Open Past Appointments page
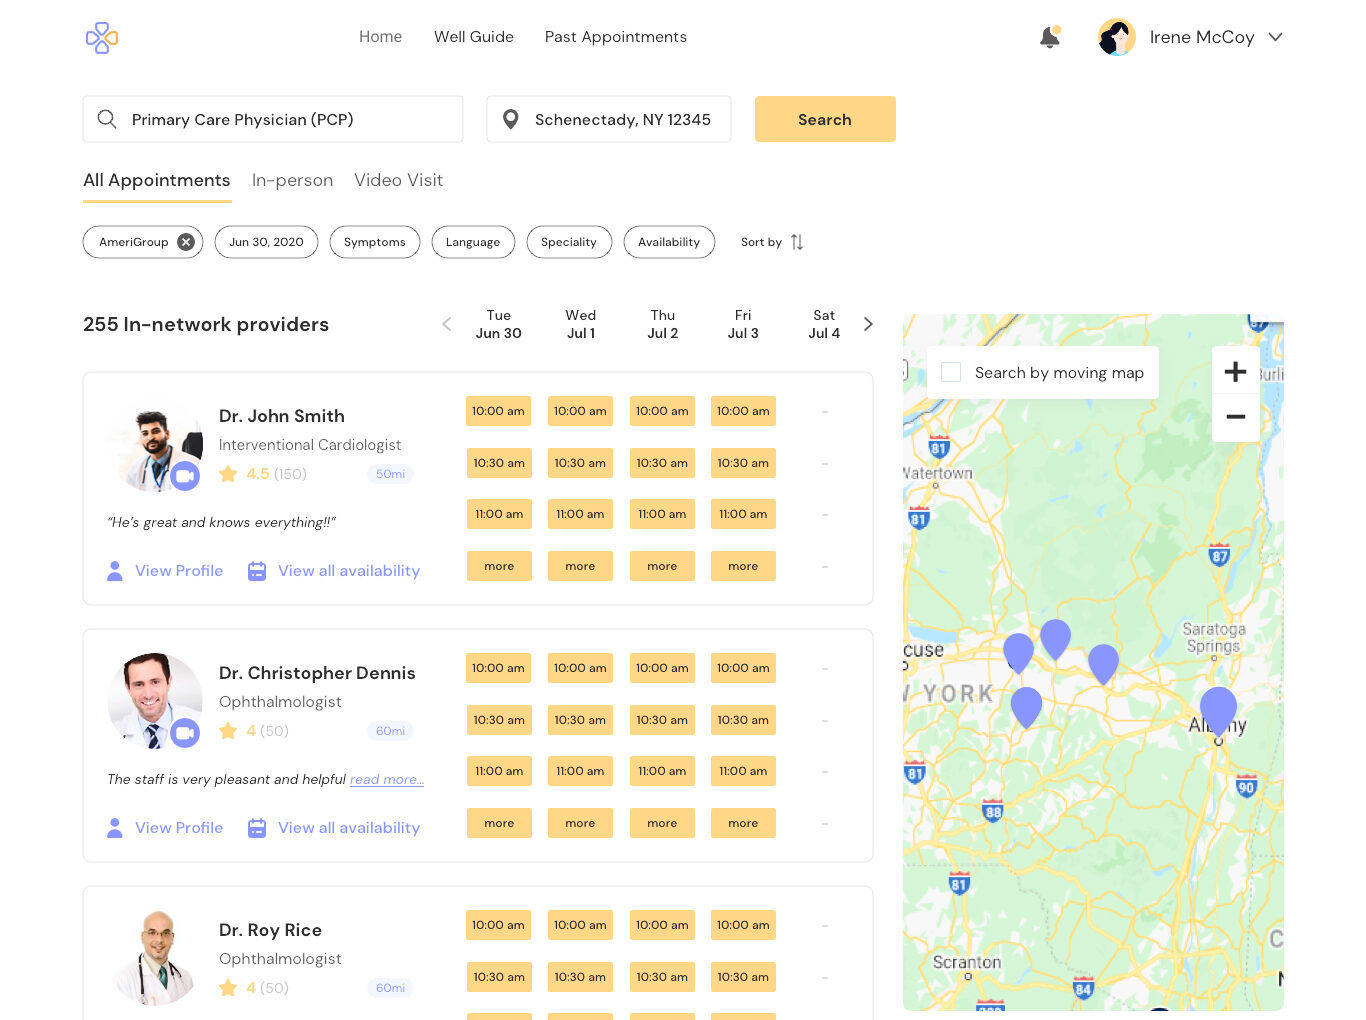This screenshot has height=1020, width=1366. (x=616, y=37)
